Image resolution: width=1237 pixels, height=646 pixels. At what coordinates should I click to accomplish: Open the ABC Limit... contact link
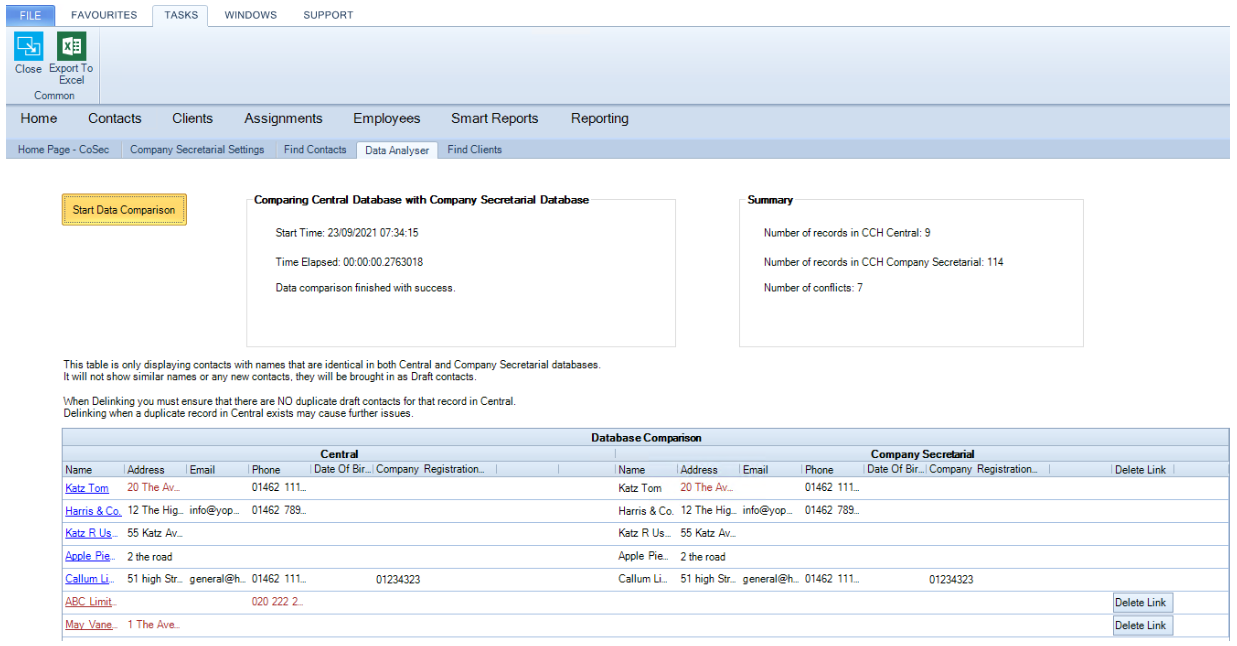click(91, 602)
